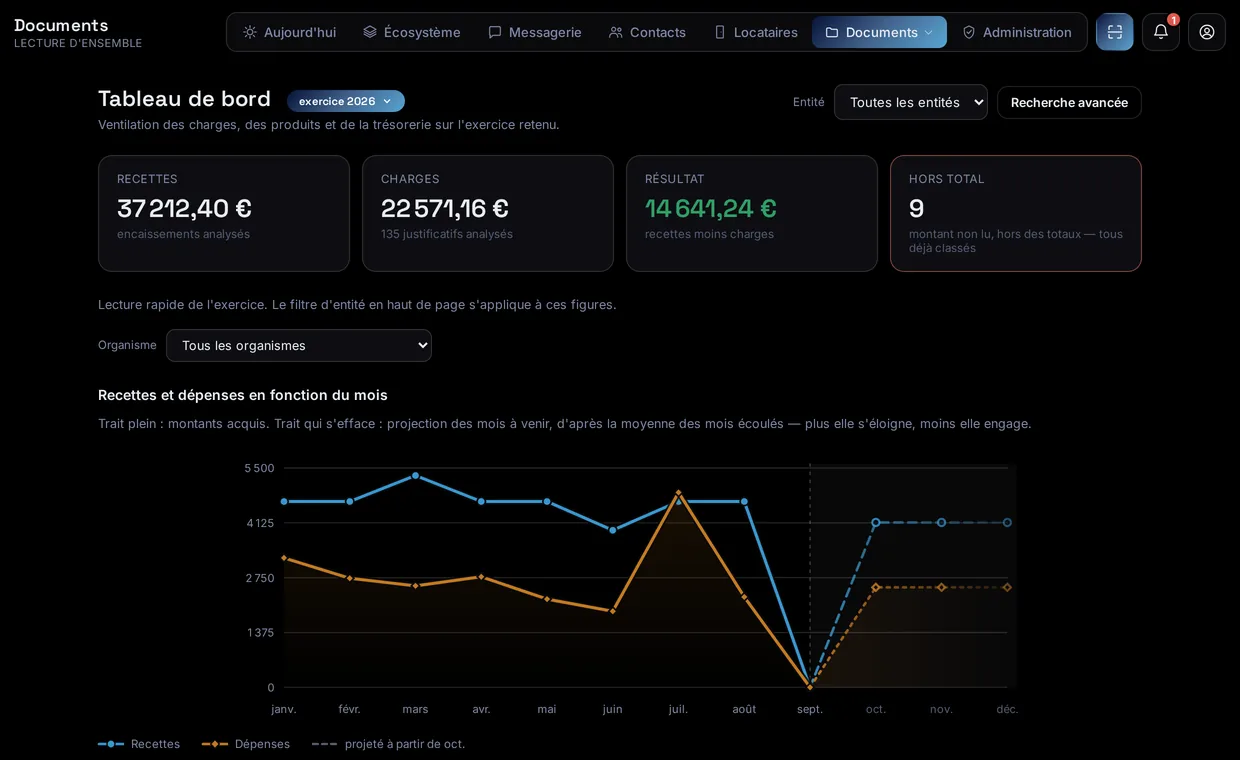Click the chart title Recettes et dépenses

(243, 395)
